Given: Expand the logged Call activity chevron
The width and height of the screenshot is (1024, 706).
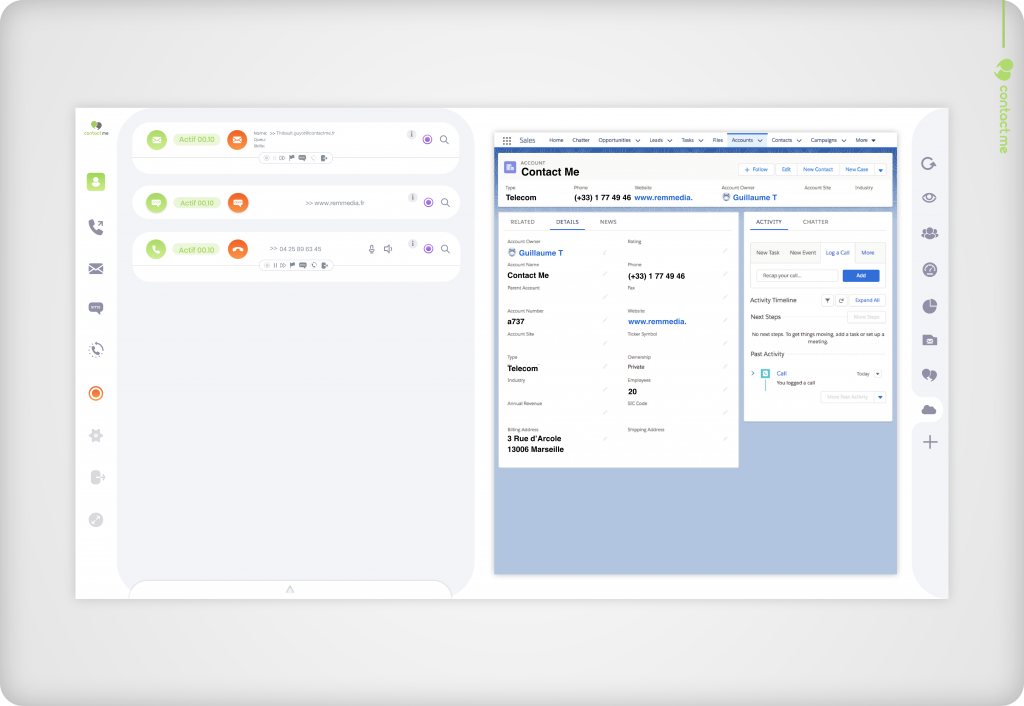Looking at the screenshot, I should 753,374.
